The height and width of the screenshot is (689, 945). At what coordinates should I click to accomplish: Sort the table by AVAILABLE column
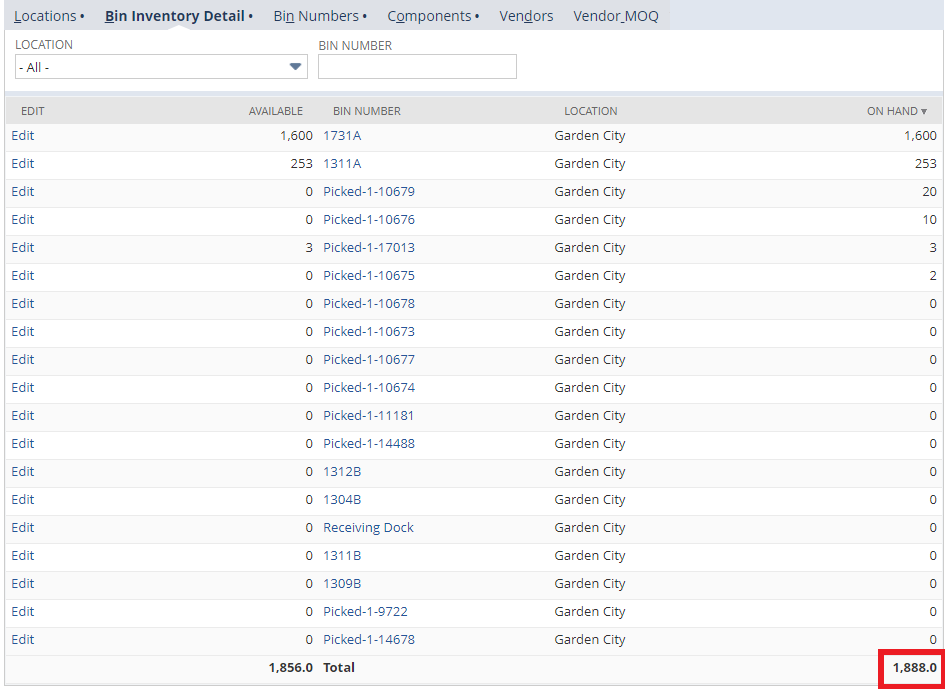pyautogui.click(x=276, y=111)
